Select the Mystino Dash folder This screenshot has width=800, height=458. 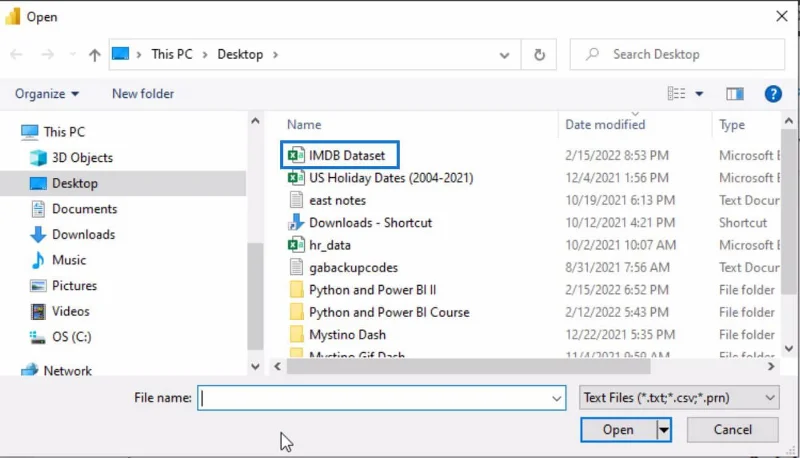point(347,335)
